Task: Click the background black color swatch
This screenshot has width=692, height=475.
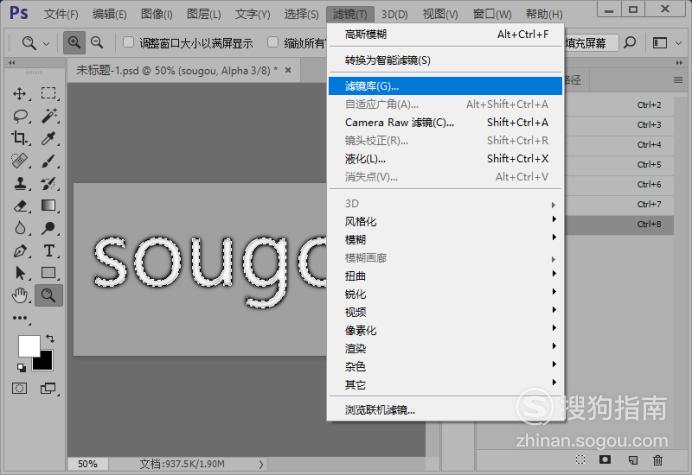Action: (45, 362)
